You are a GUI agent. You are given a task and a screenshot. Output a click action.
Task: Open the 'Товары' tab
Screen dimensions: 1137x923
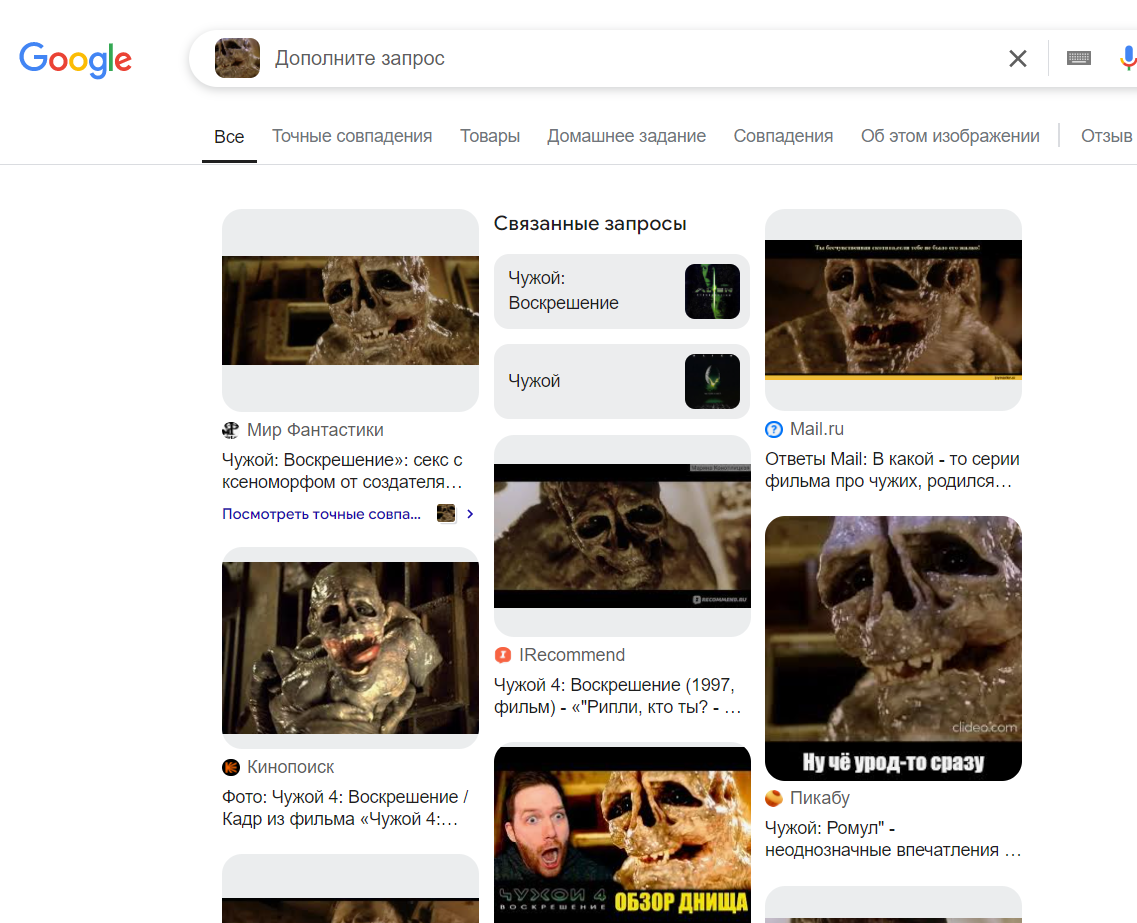(x=489, y=136)
